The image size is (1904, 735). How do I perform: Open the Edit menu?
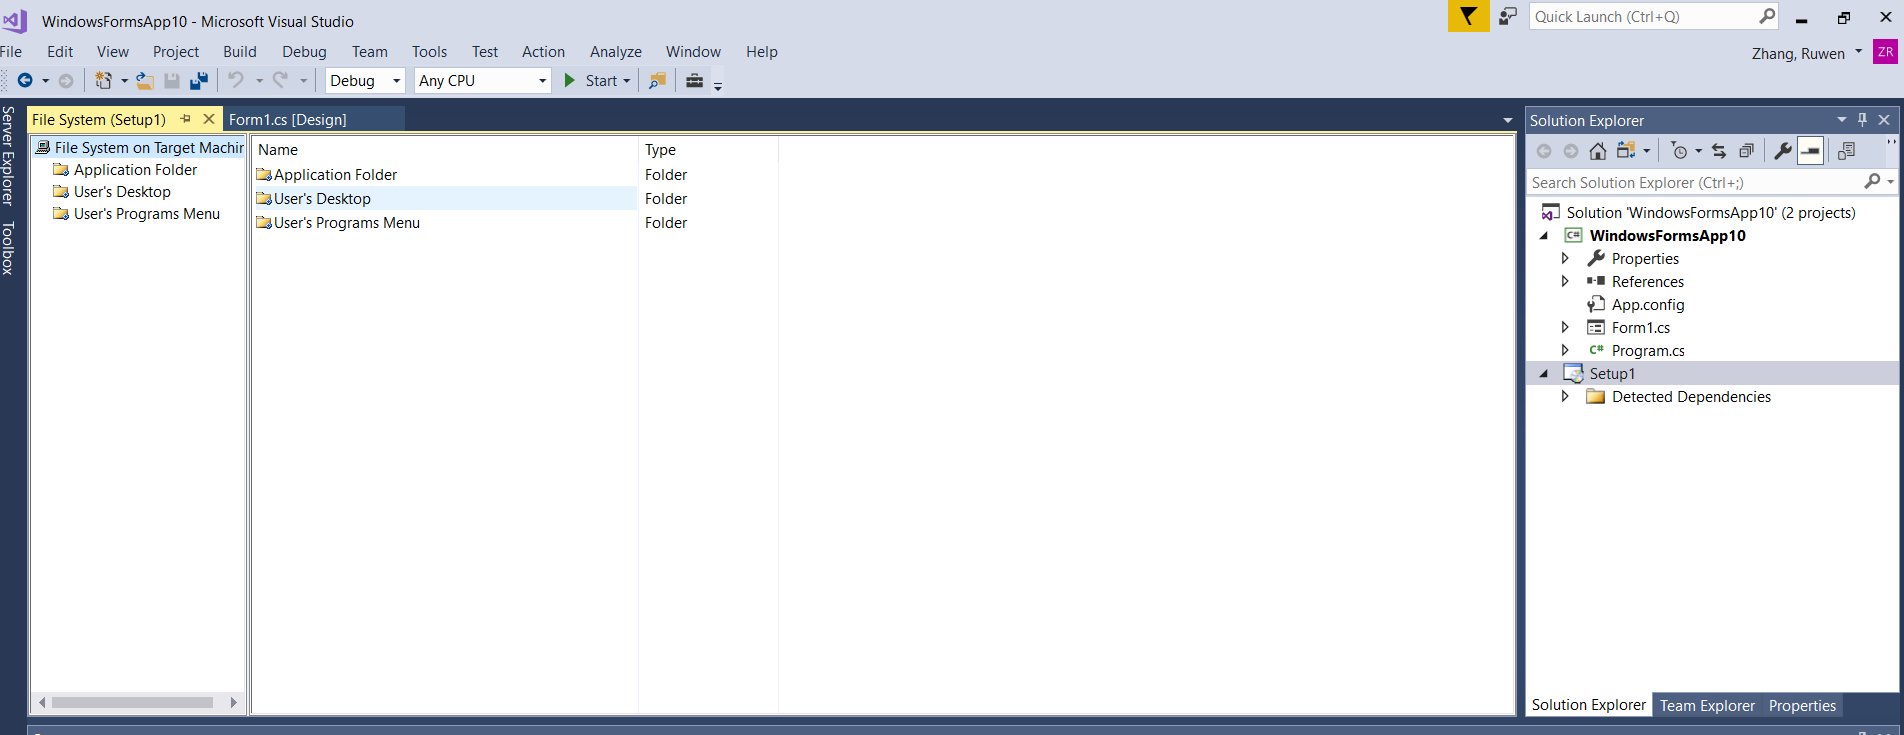click(60, 52)
